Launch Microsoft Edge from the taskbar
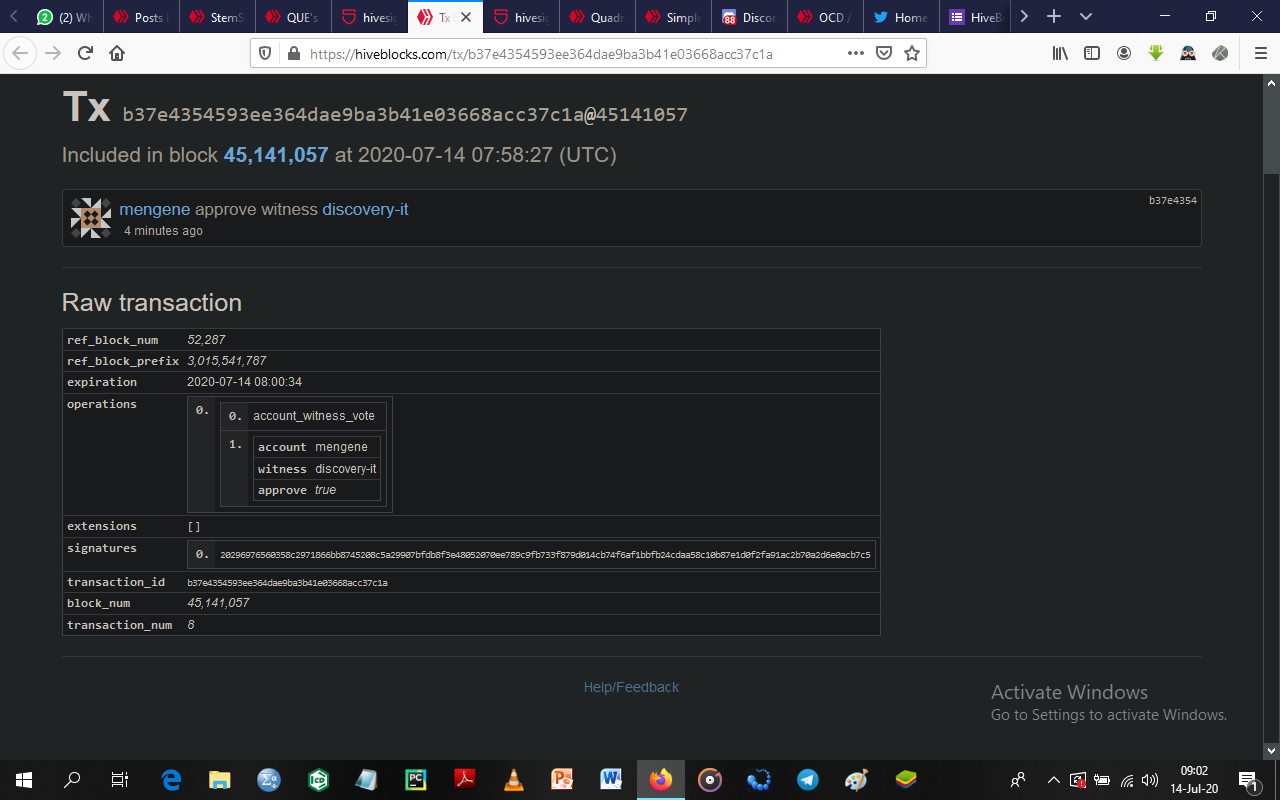 tap(171, 779)
